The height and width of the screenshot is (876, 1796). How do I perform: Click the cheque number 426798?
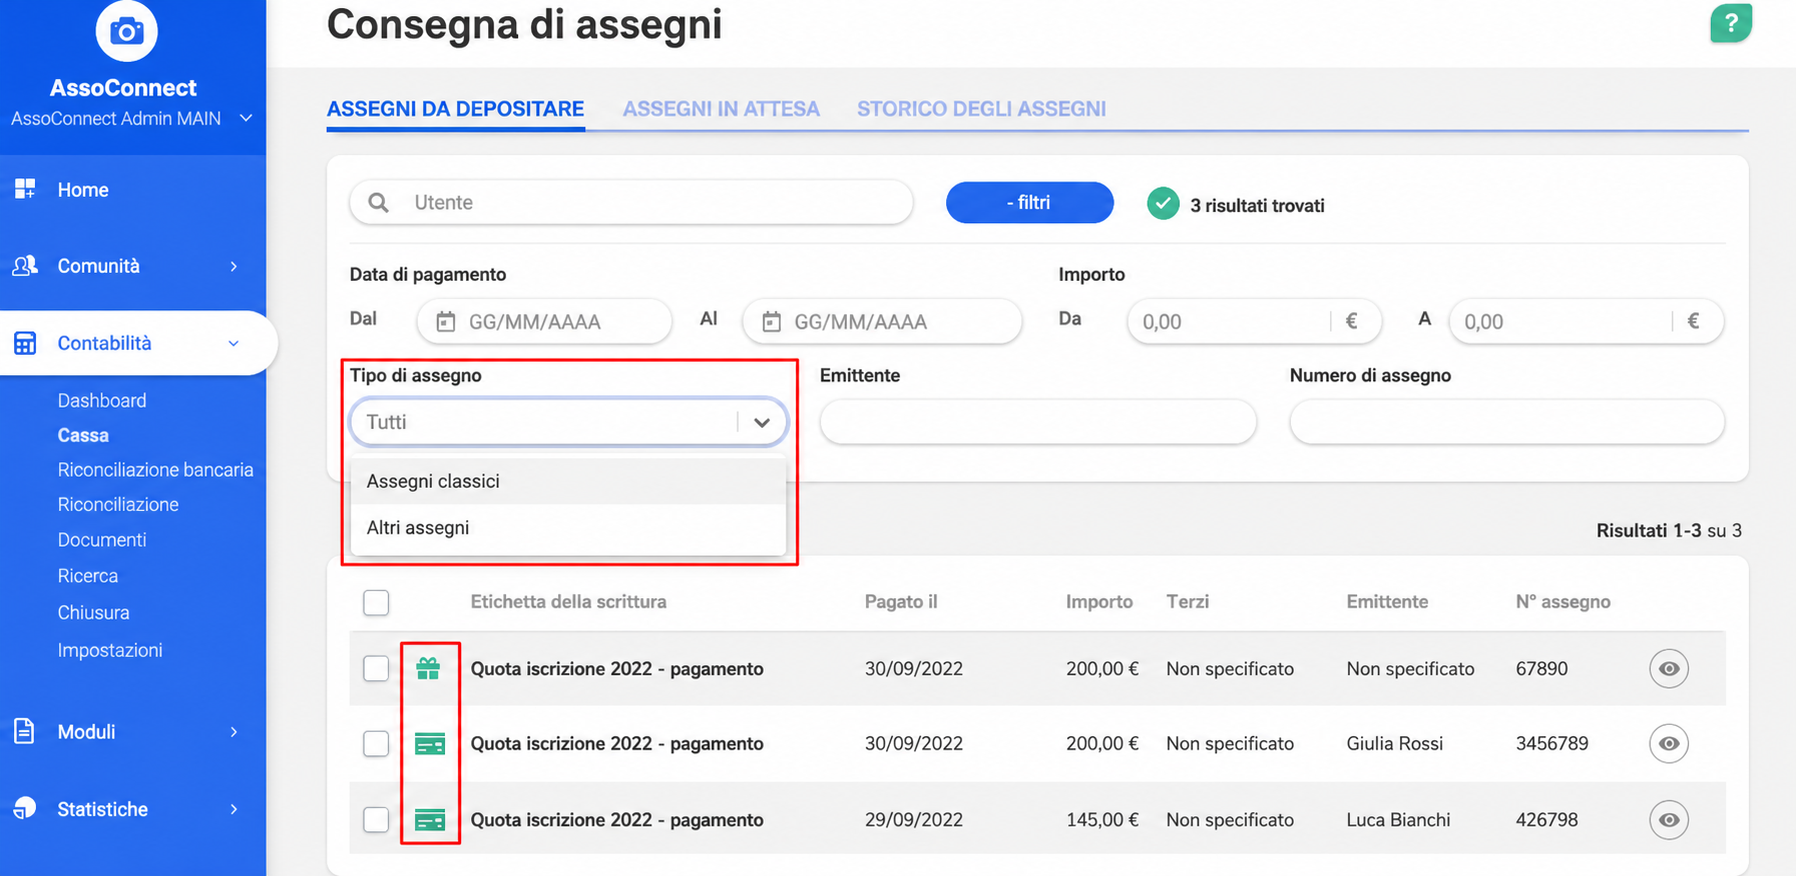click(x=1547, y=819)
